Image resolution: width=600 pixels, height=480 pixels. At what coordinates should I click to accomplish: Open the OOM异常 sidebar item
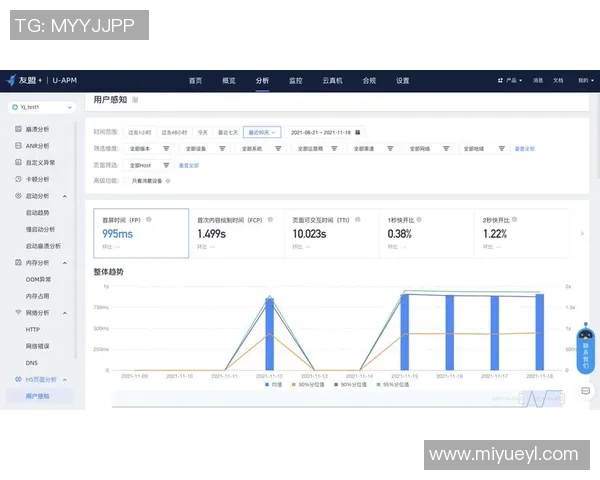[x=38, y=279]
